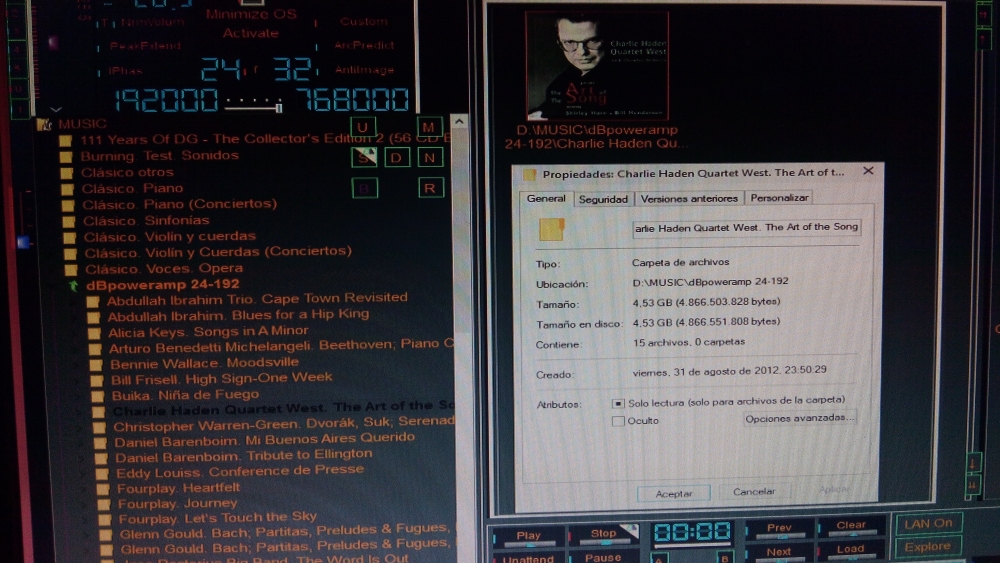Viewport: 1000px width, 563px height.
Task: Select Abdullah Ibrahim. Blues for a Hip King
Action: point(238,315)
